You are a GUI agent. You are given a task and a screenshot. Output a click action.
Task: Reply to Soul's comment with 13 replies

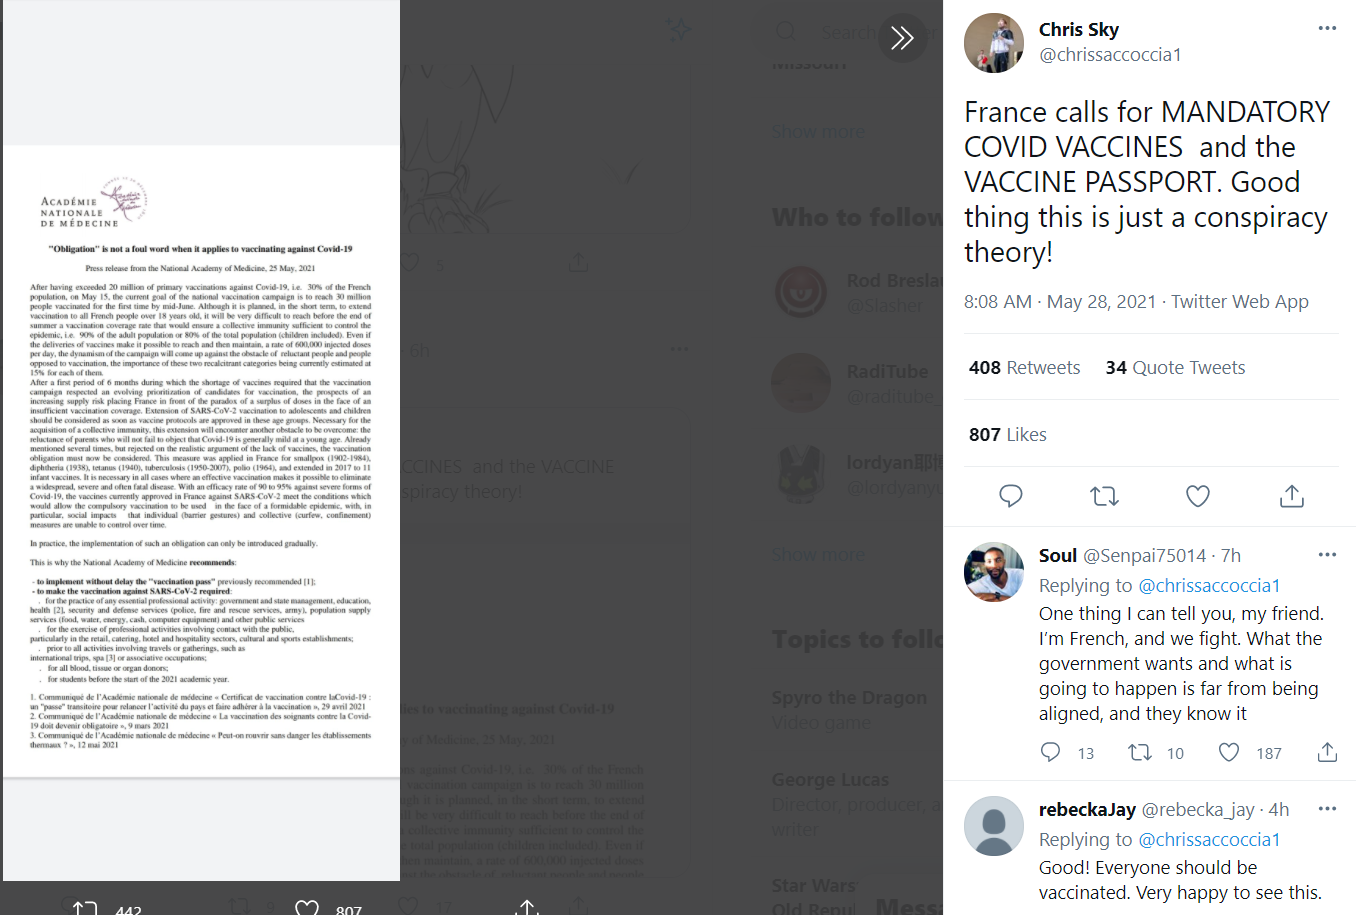1050,752
